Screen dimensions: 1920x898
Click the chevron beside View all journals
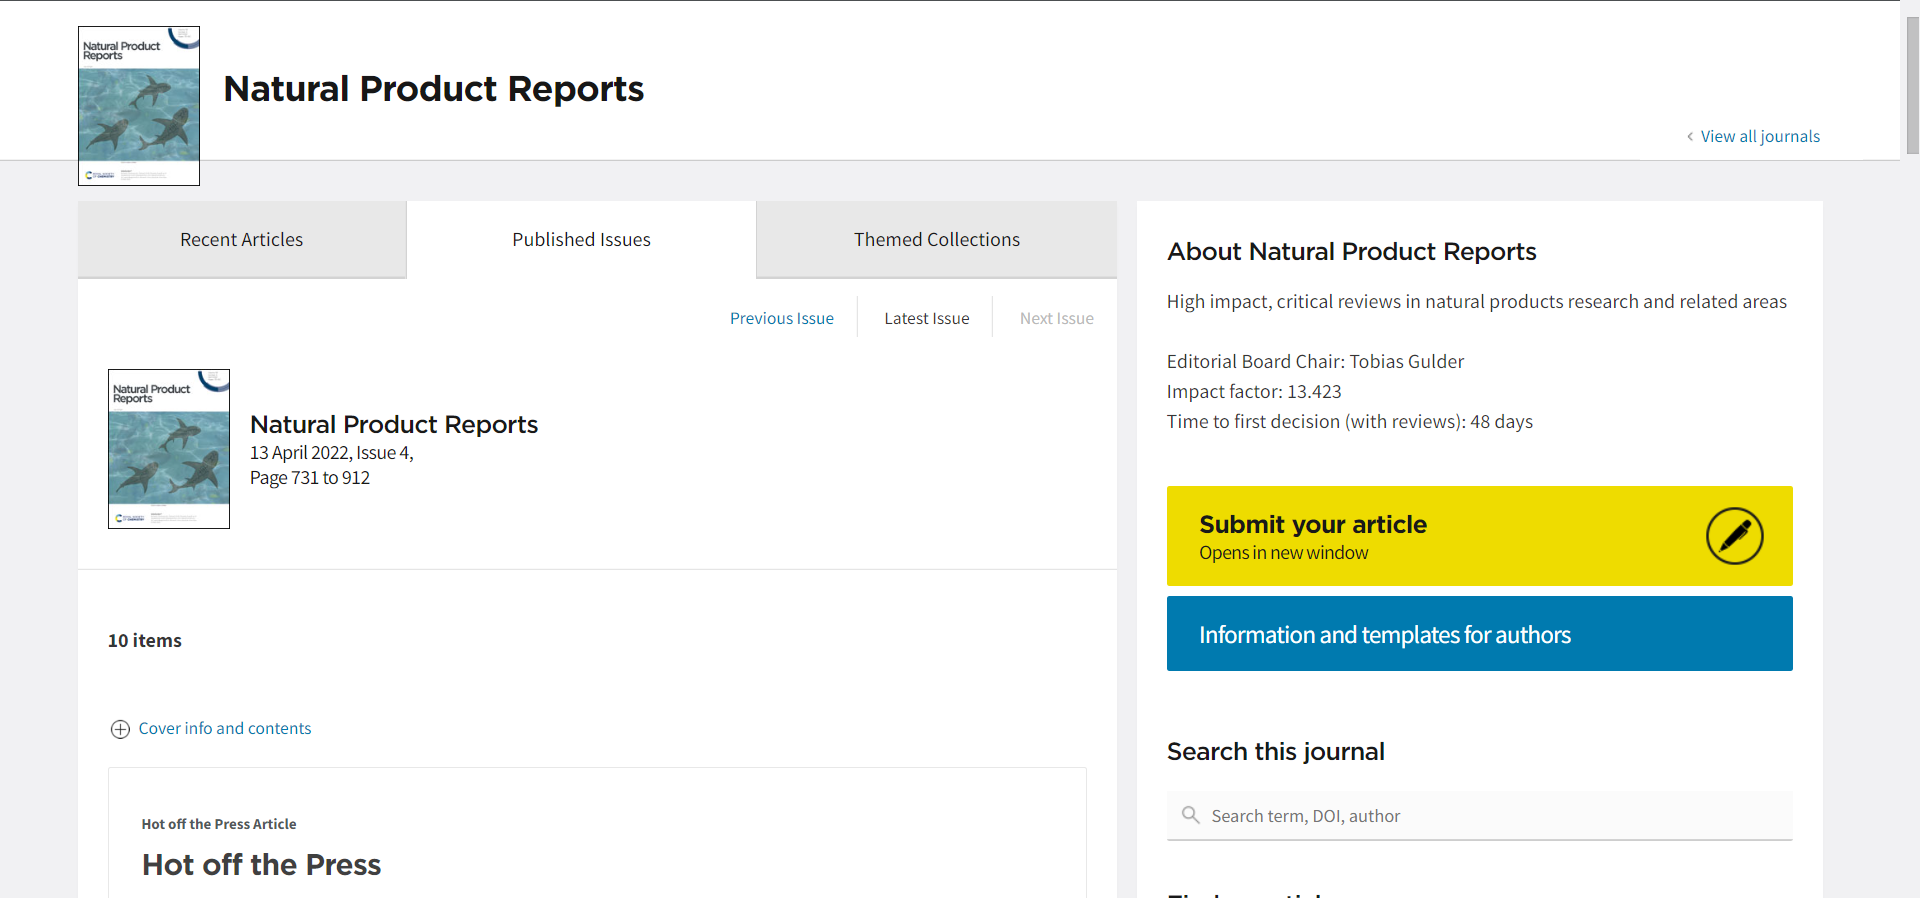coord(1690,136)
